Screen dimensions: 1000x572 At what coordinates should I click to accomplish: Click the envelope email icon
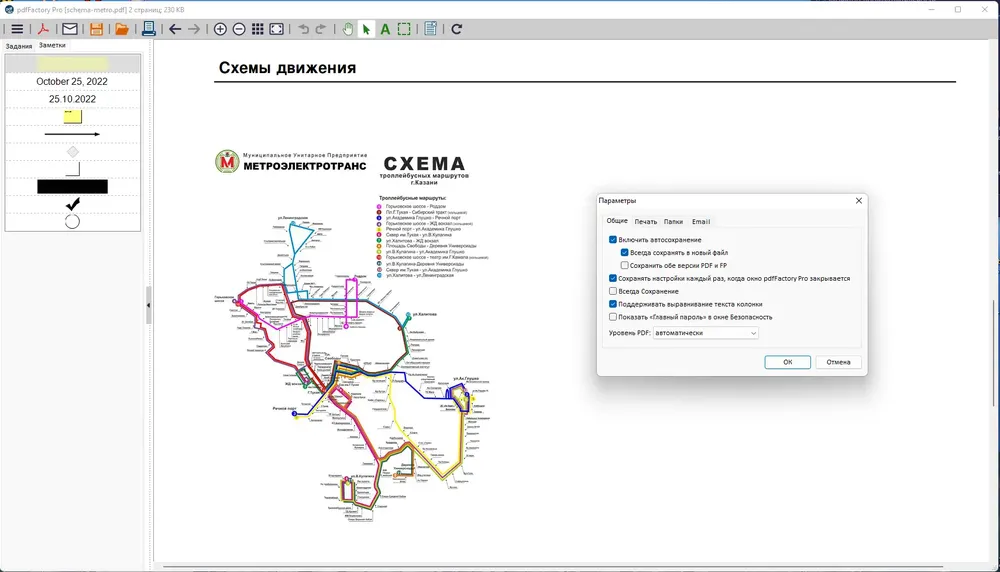pos(70,29)
